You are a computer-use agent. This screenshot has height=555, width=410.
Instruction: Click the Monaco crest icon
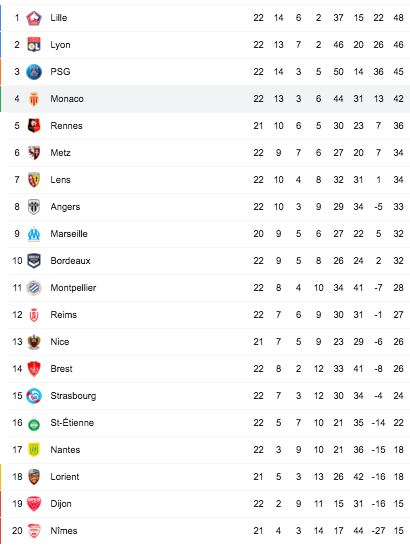pos(34,99)
